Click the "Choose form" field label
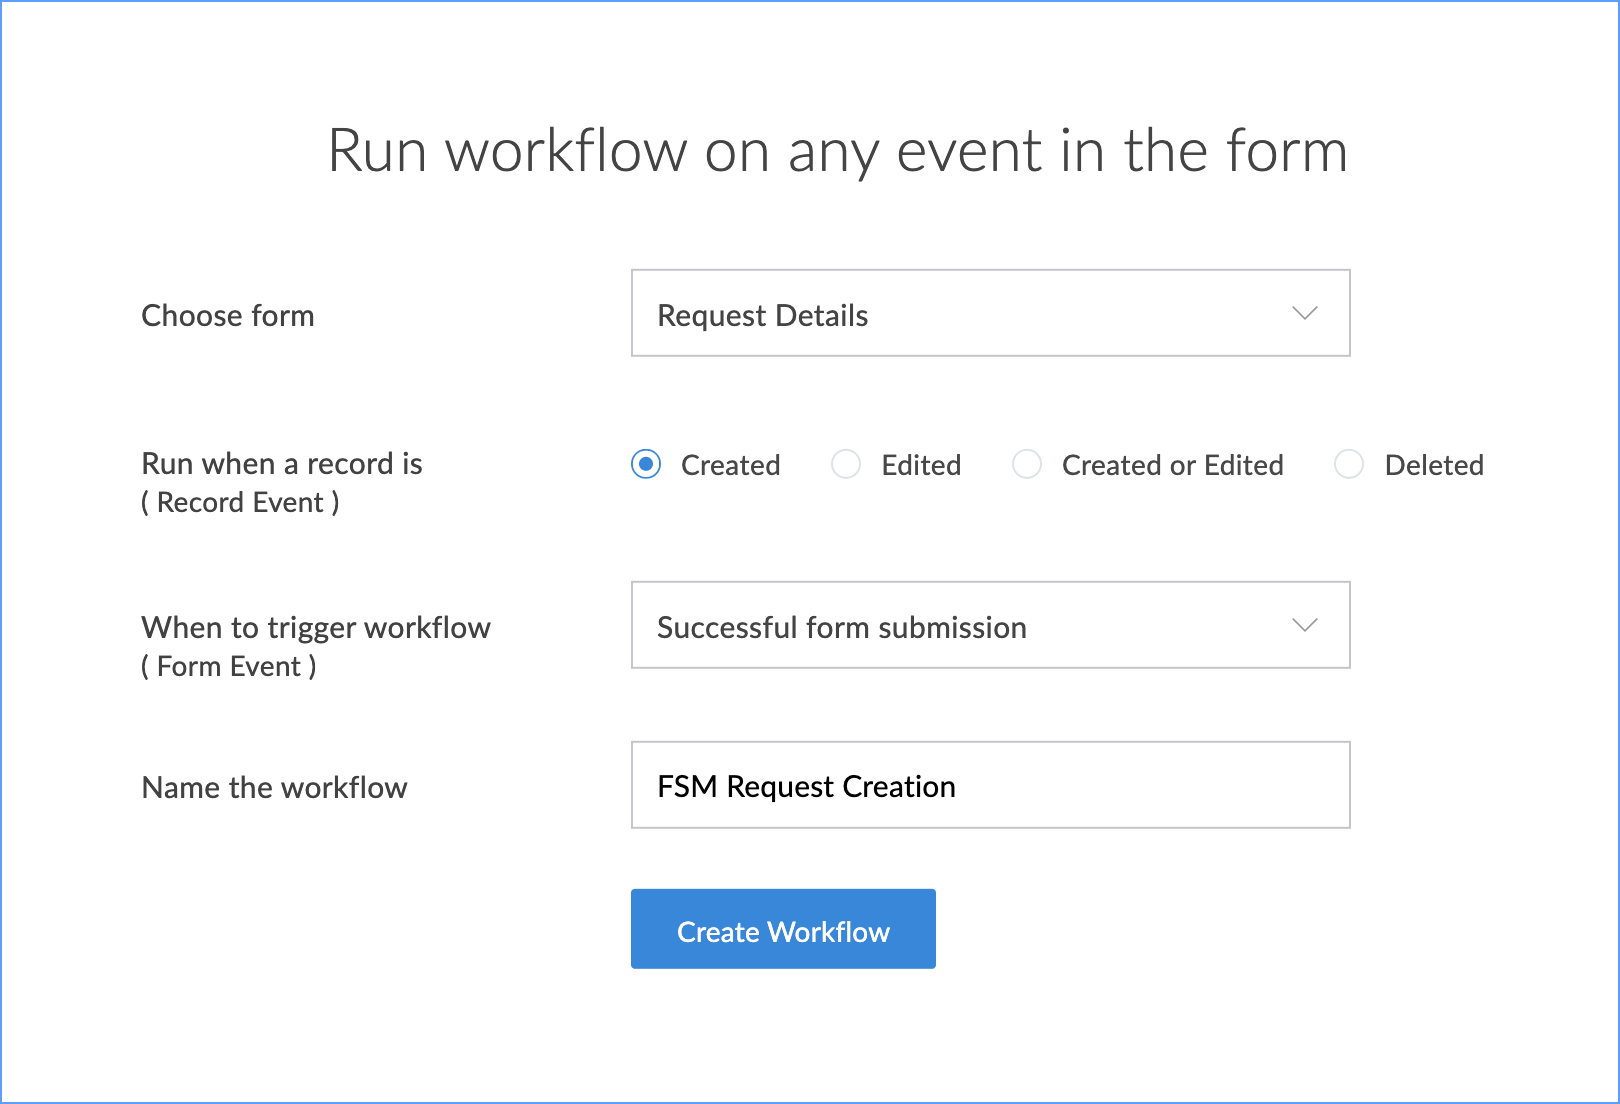The height and width of the screenshot is (1104, 1620). point(228,316)
